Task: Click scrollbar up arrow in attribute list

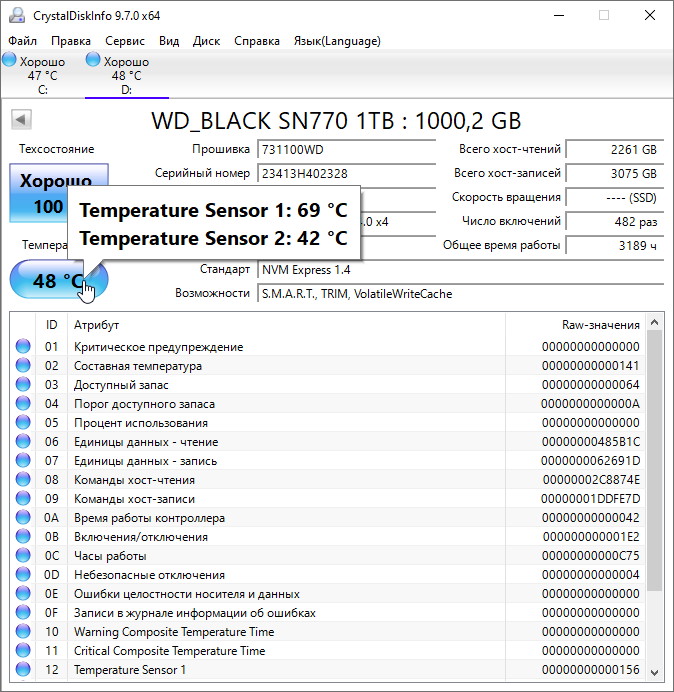Action: point(655,323)
